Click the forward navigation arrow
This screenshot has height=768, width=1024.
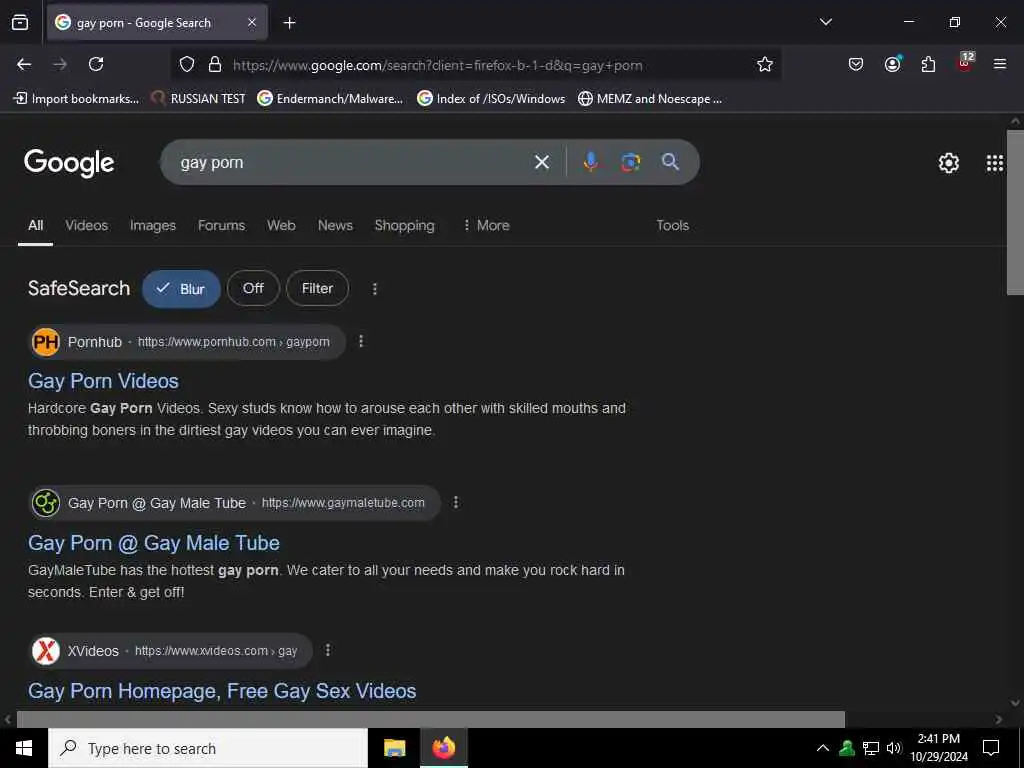[60, 64]
